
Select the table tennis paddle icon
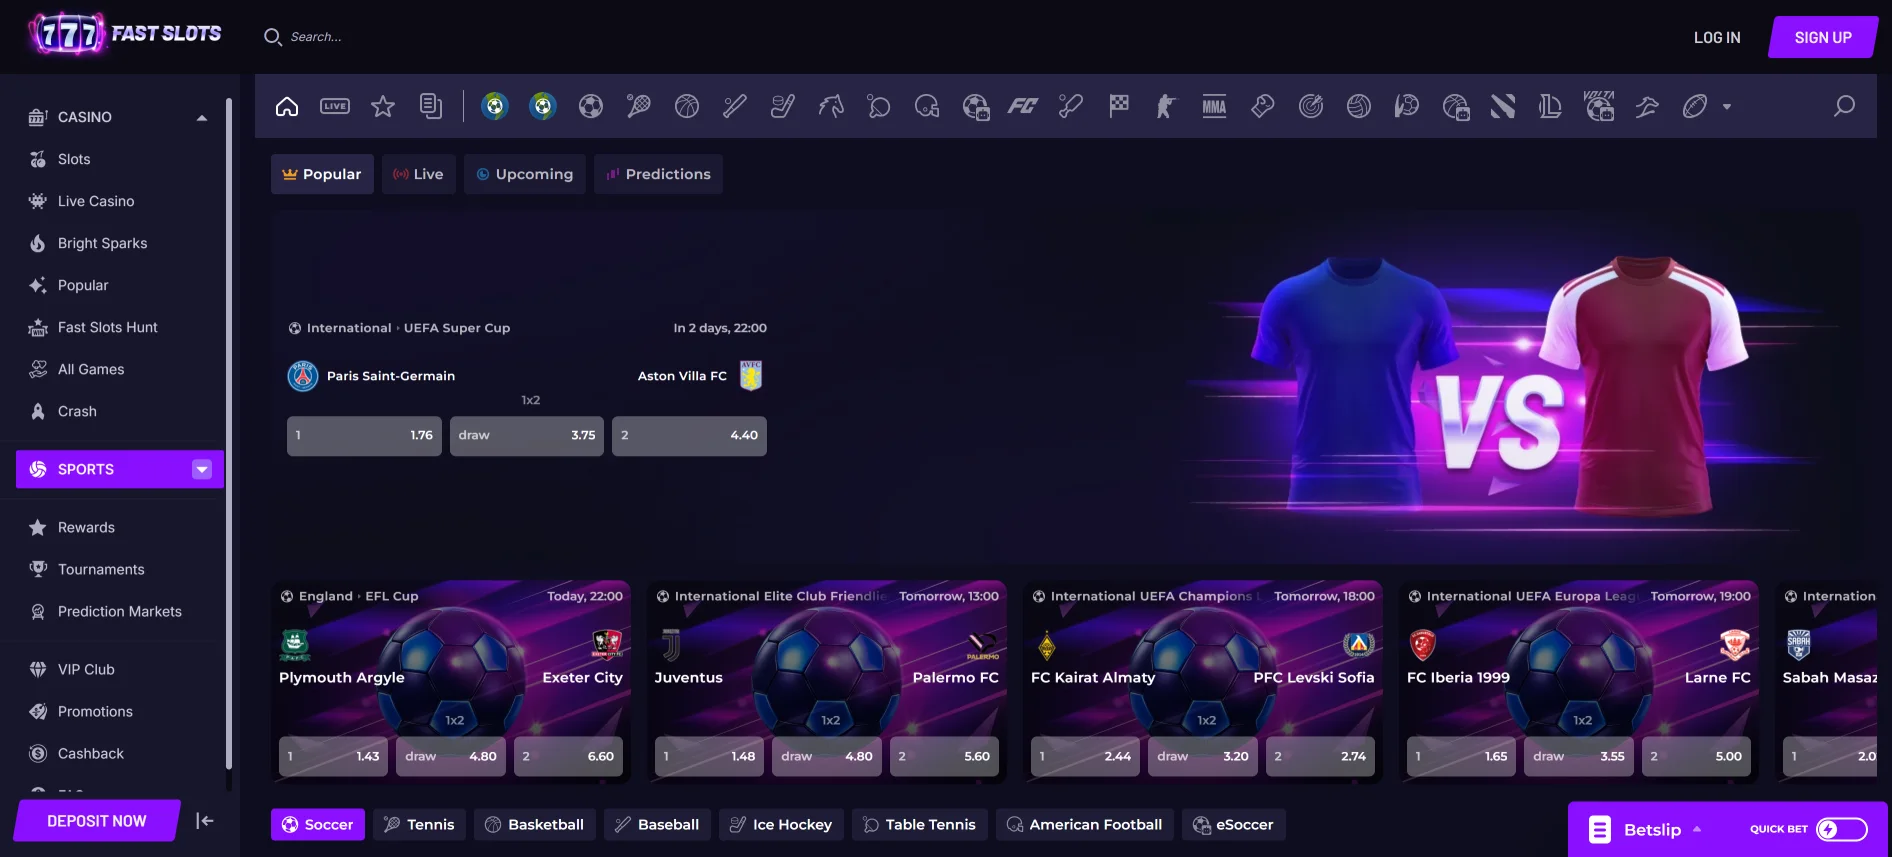(879, 106)
